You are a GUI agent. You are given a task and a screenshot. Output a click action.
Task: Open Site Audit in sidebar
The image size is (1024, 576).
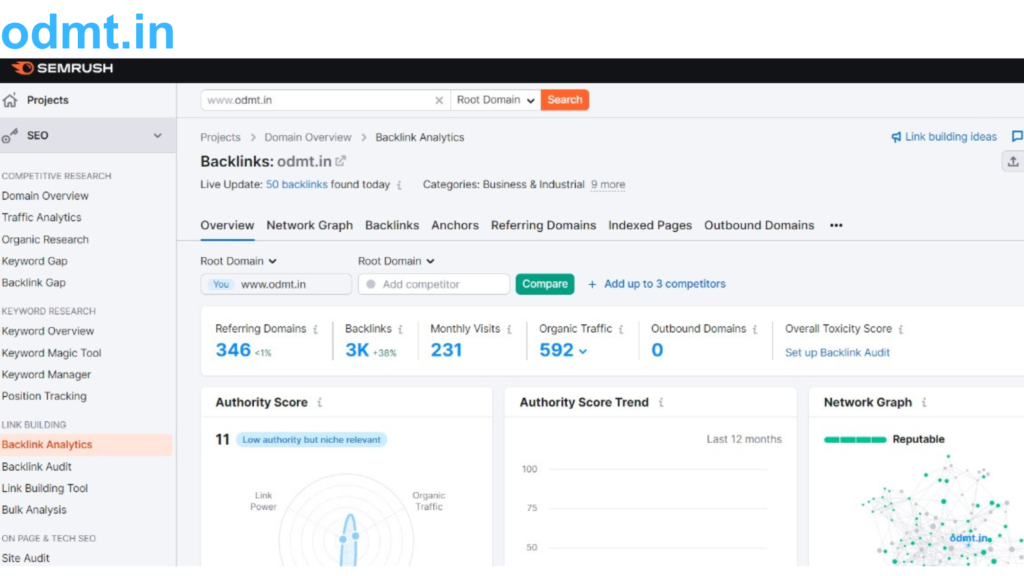pyautogui.click(x=25, y=558)
